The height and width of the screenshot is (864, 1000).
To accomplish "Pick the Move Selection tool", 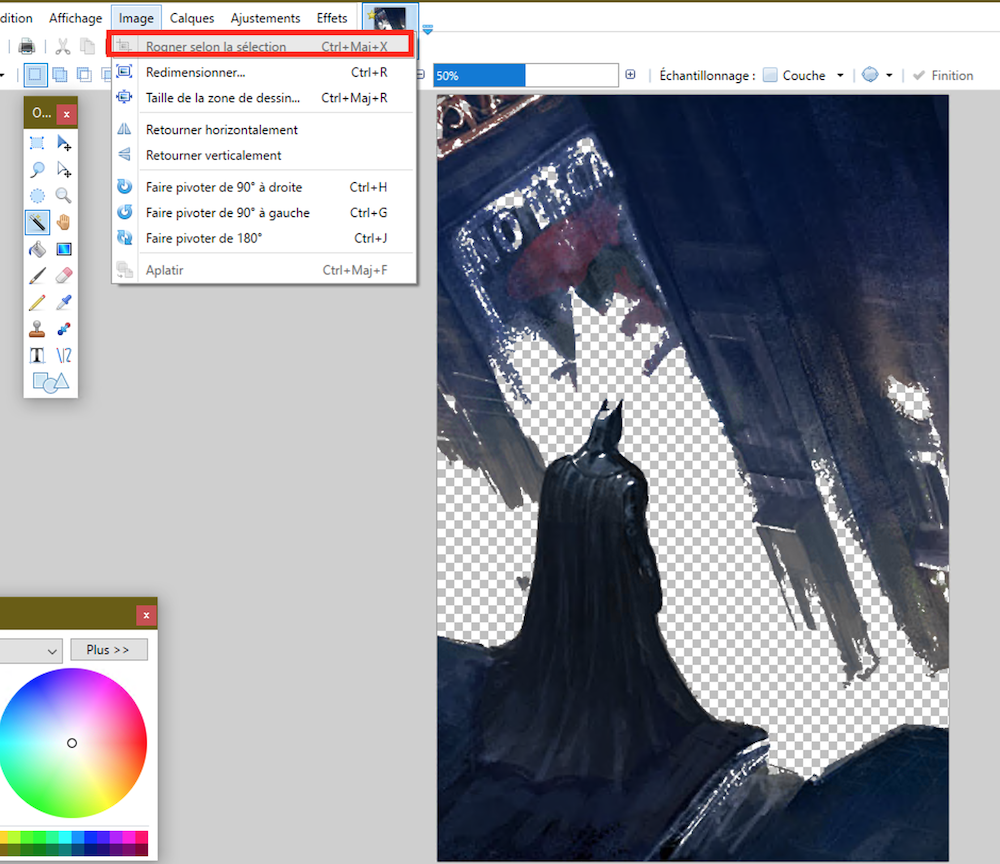I will tap(64, 170).
